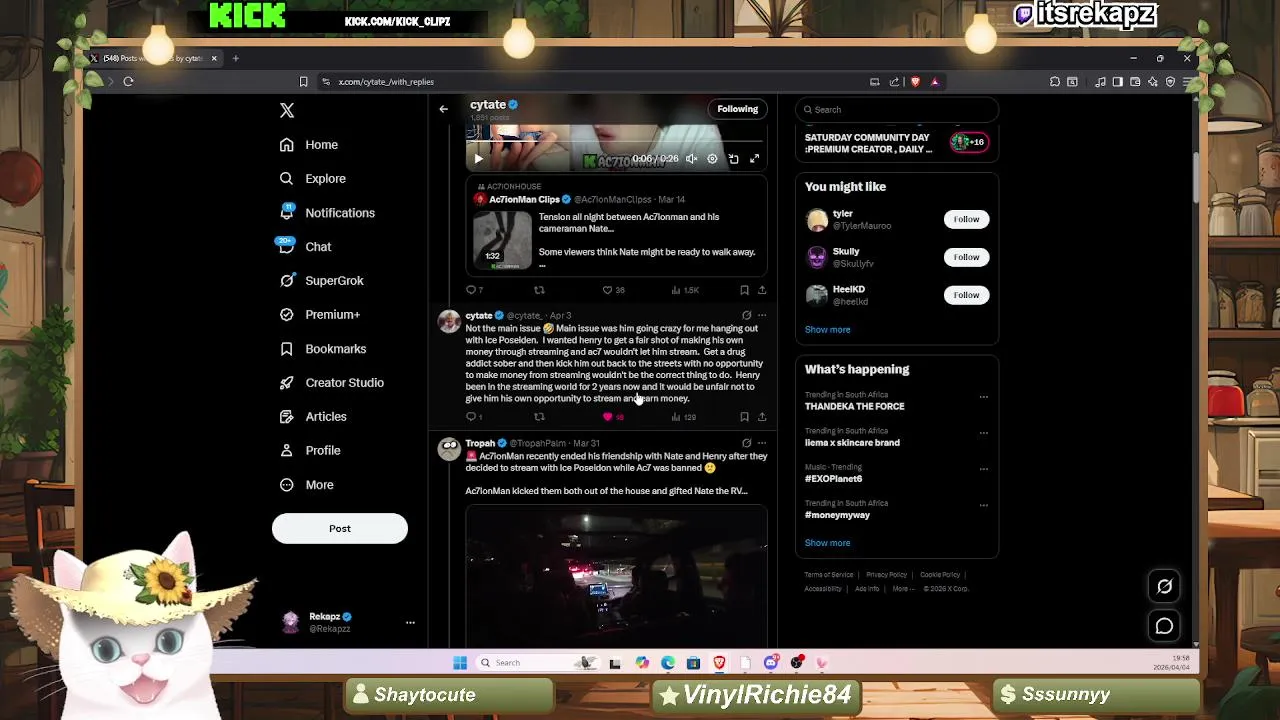The height and width of the screenshot is (720, 1280).
Task: Reload the page in the browser toolbar
Action: tap(128, 82)
